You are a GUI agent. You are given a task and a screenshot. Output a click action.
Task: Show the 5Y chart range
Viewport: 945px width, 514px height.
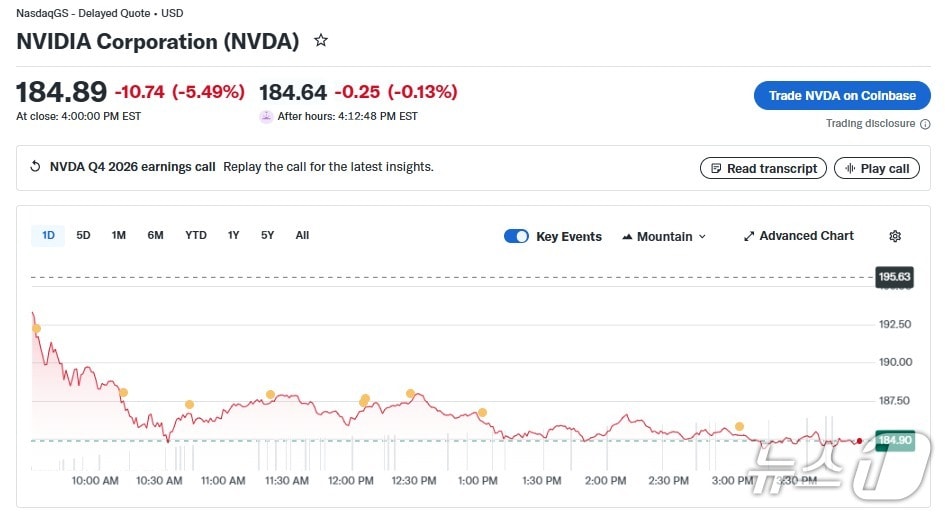267,235
